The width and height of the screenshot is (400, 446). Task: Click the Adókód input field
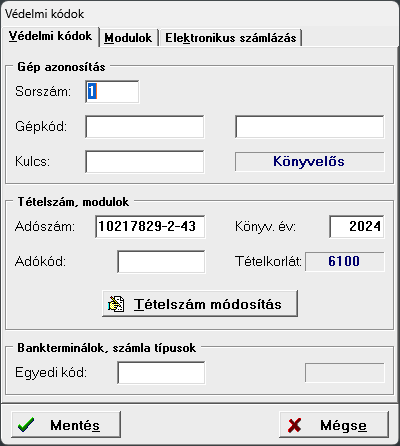point(161,262)
